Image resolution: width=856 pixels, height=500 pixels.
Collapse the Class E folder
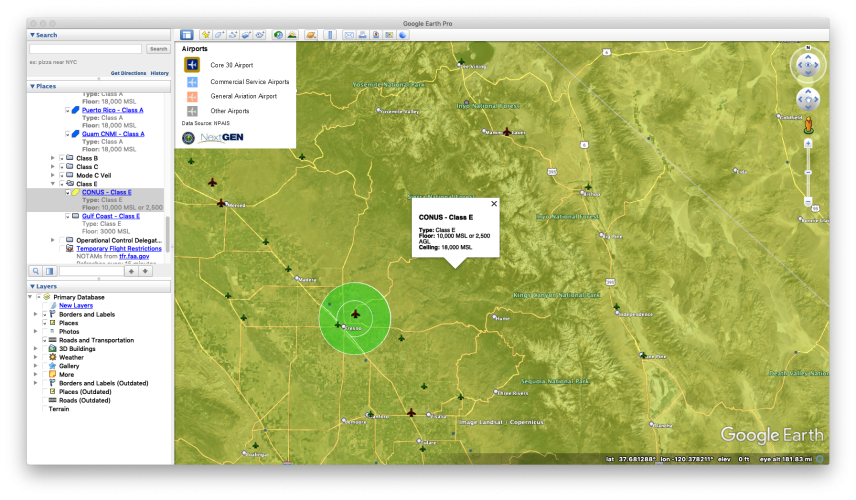[x=53, y=184]
